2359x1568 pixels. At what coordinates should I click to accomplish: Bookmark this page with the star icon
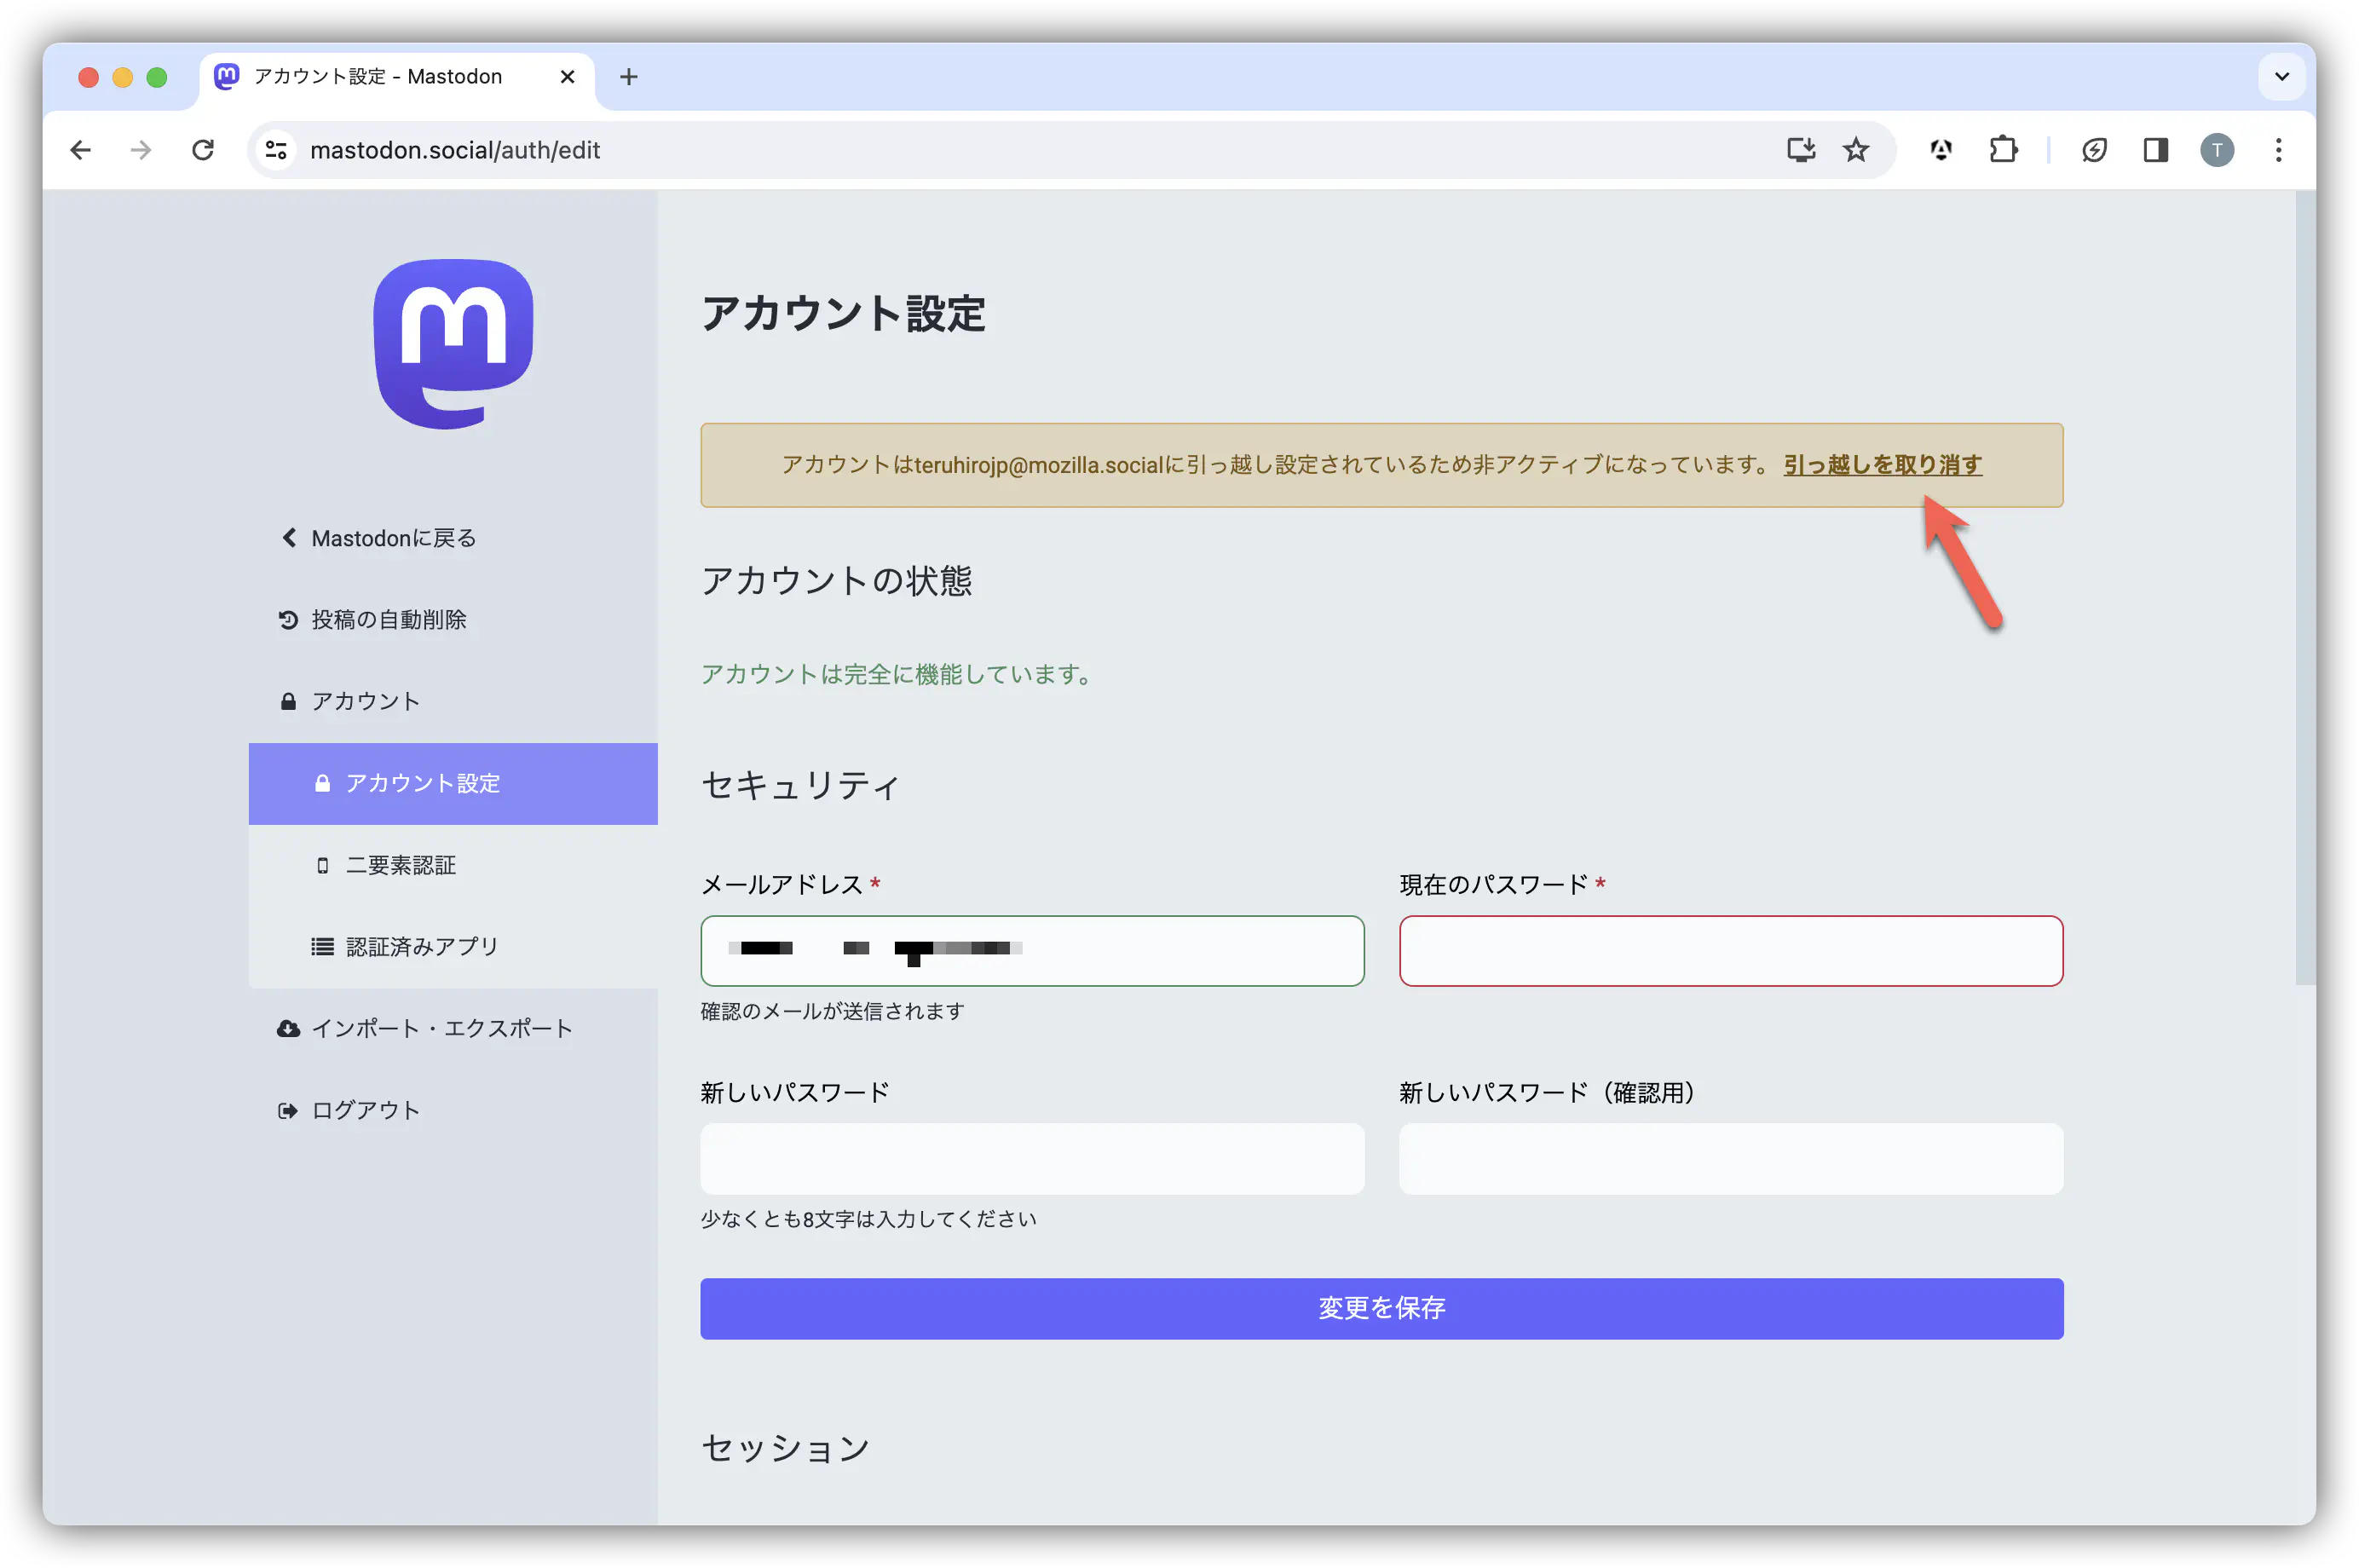click(1856, 150)
